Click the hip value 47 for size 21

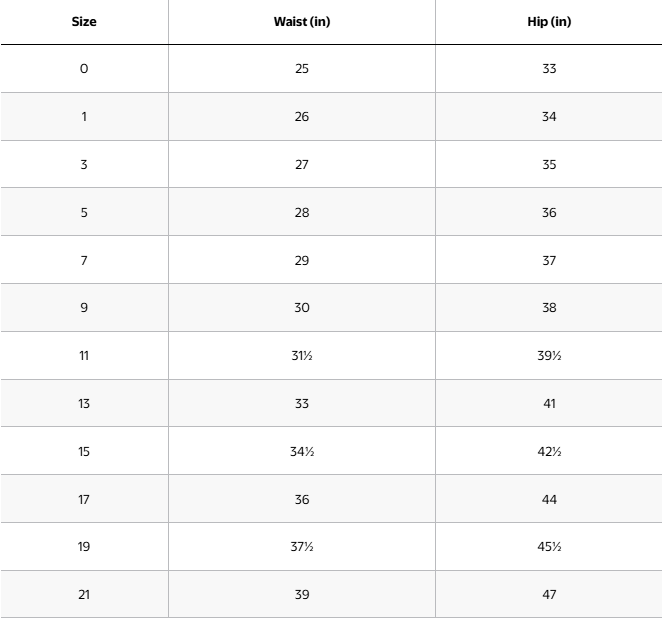[549, 595]
